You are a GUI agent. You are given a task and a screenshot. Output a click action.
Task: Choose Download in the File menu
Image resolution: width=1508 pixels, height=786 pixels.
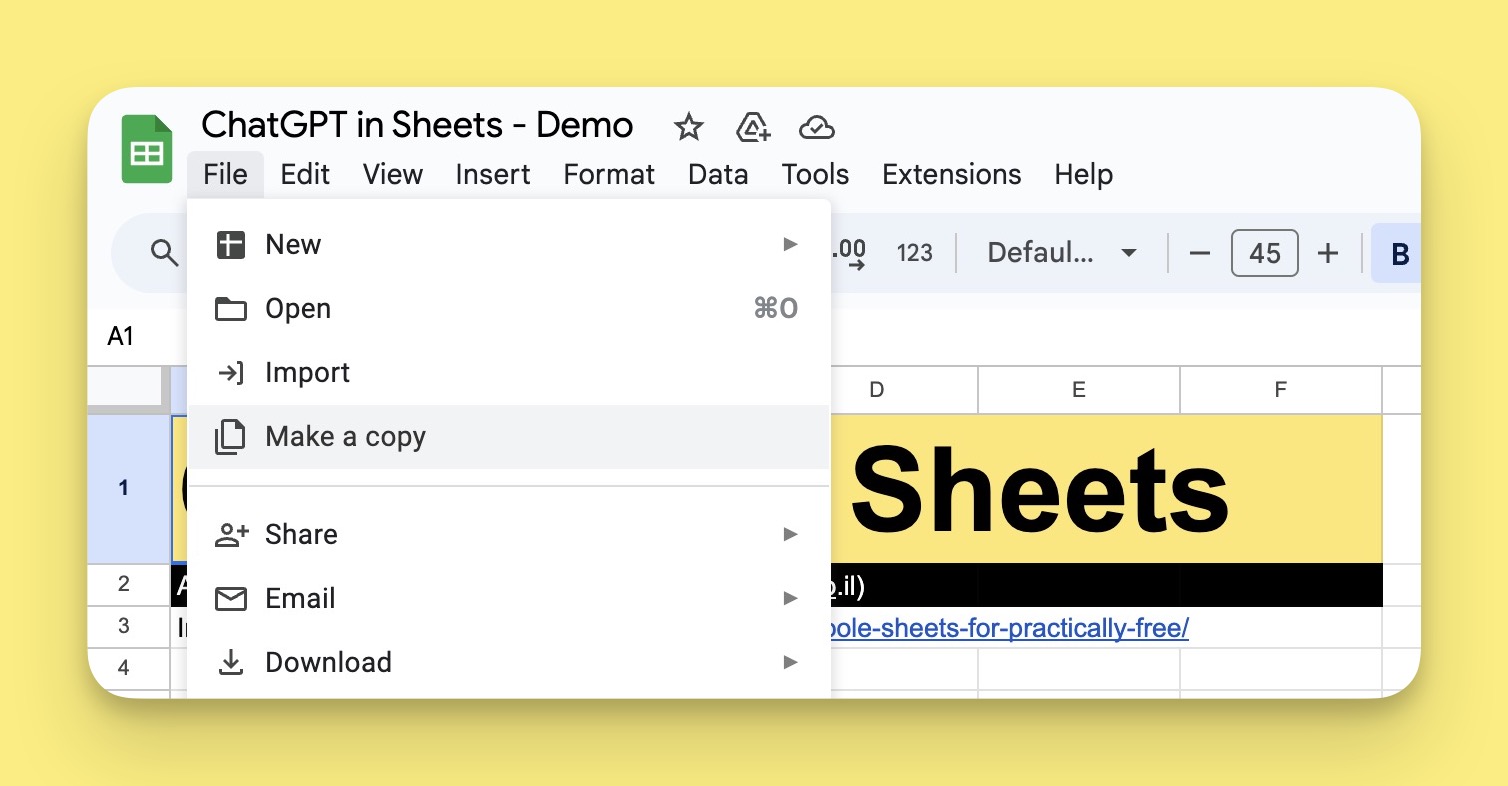click(x=509, y=662)
